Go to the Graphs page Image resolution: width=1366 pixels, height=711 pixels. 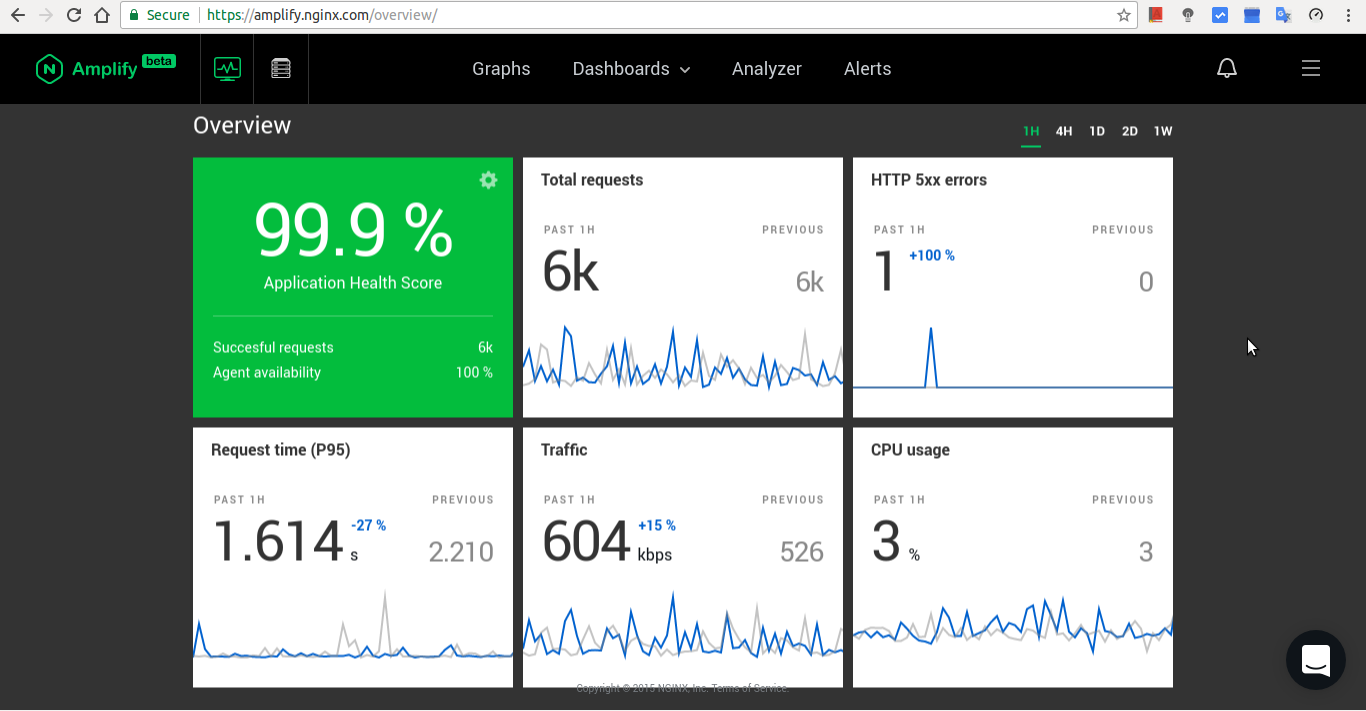point(501,69)
